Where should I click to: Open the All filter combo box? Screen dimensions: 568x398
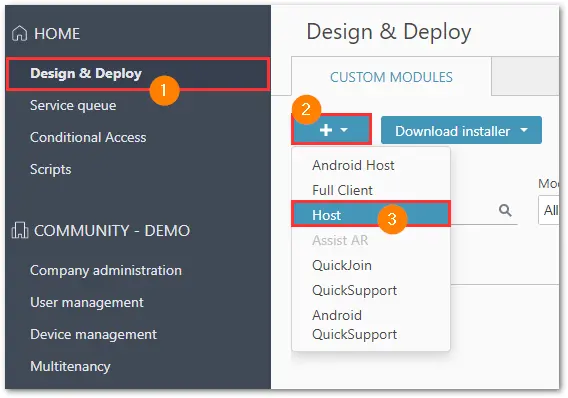[550, 210]
